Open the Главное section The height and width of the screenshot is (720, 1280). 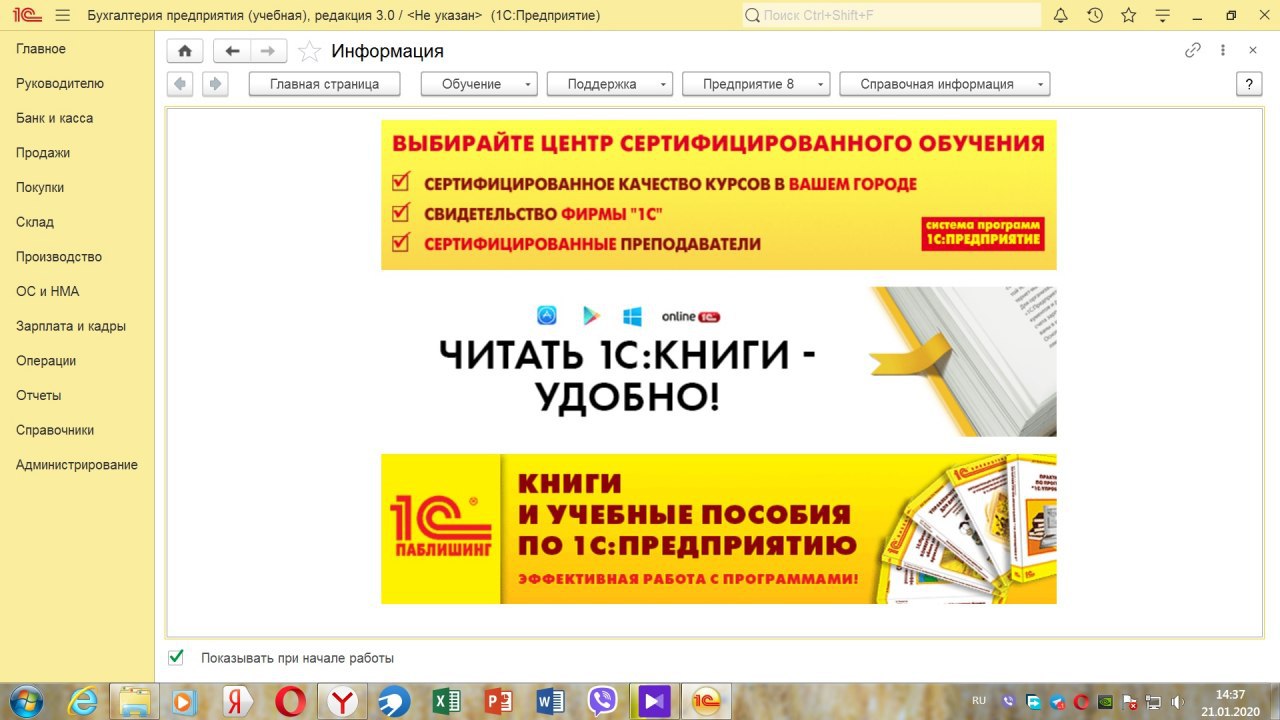(41, 49)
